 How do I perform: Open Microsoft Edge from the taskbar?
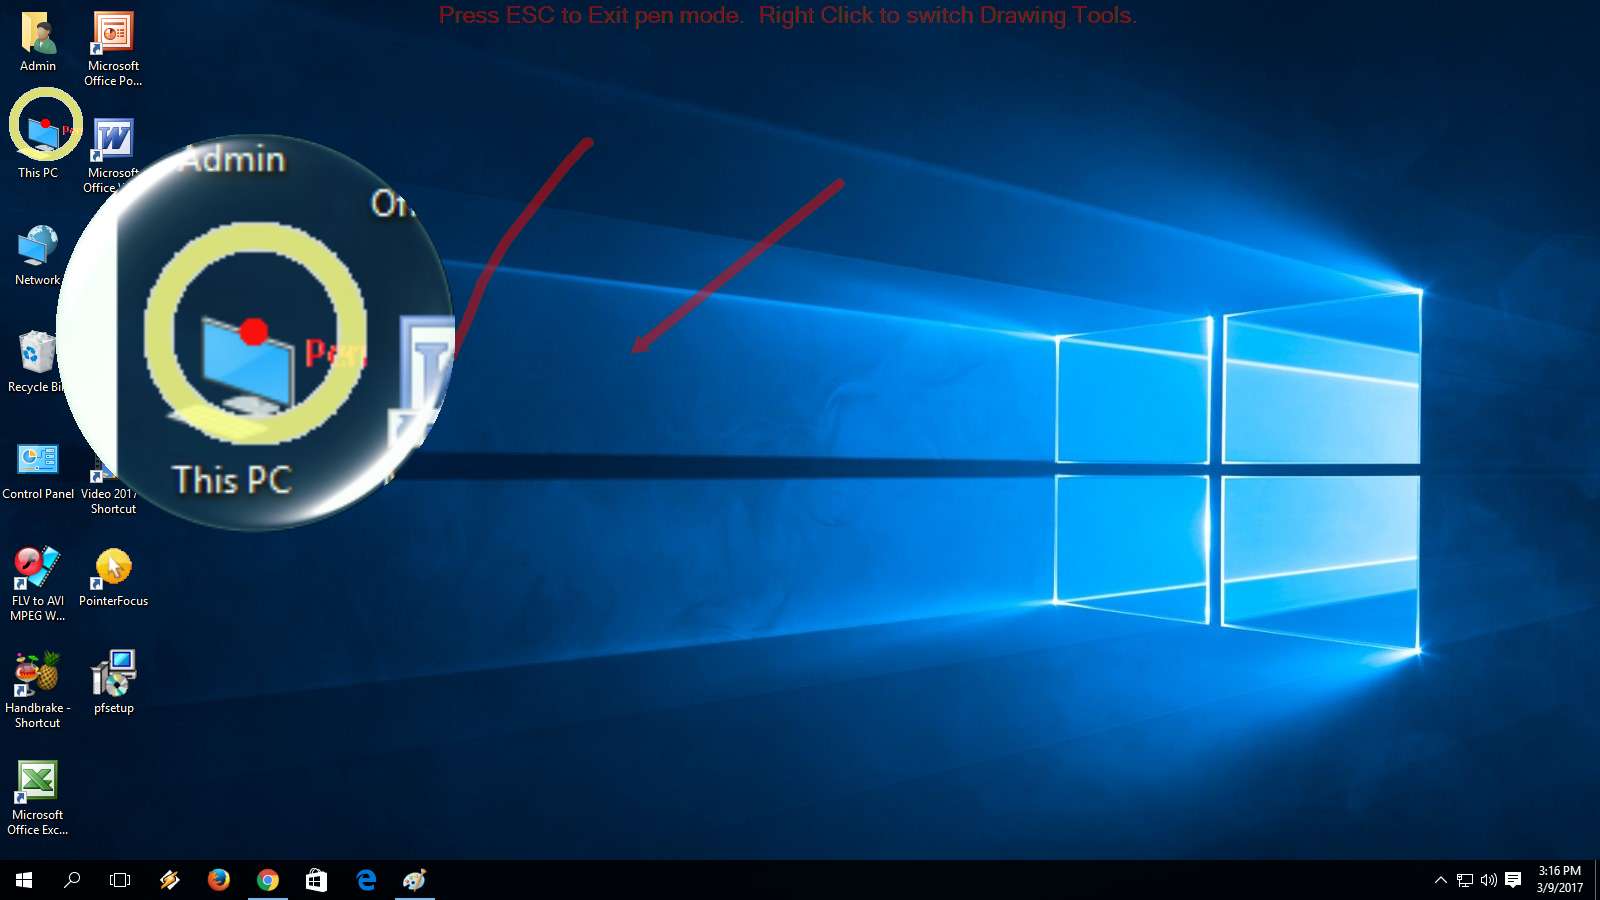pyautogui.click(x=366, y=880)
